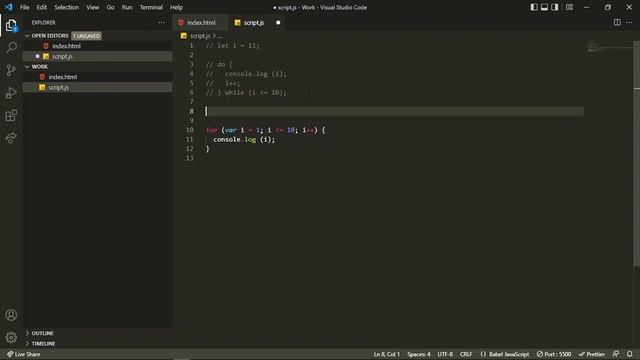This screenshot has width=640, height=360.
Task: Change UTF-8 file encoding
Action: pyautogui.click(x=445, y=354)
